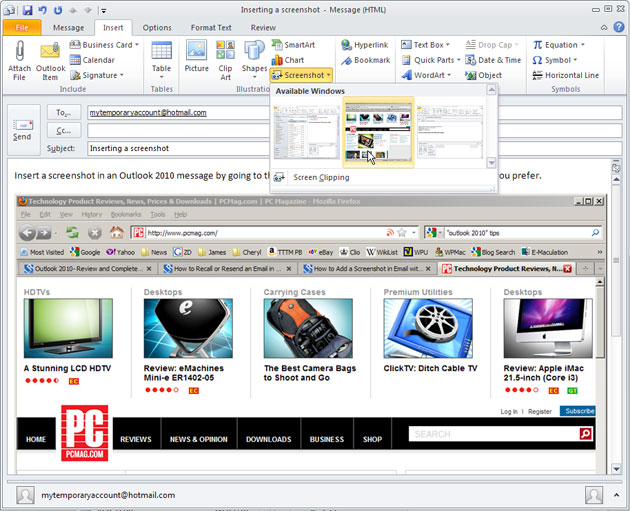Open the File tab
Screen dimensions: 630x511
click(x=21, y=27)
